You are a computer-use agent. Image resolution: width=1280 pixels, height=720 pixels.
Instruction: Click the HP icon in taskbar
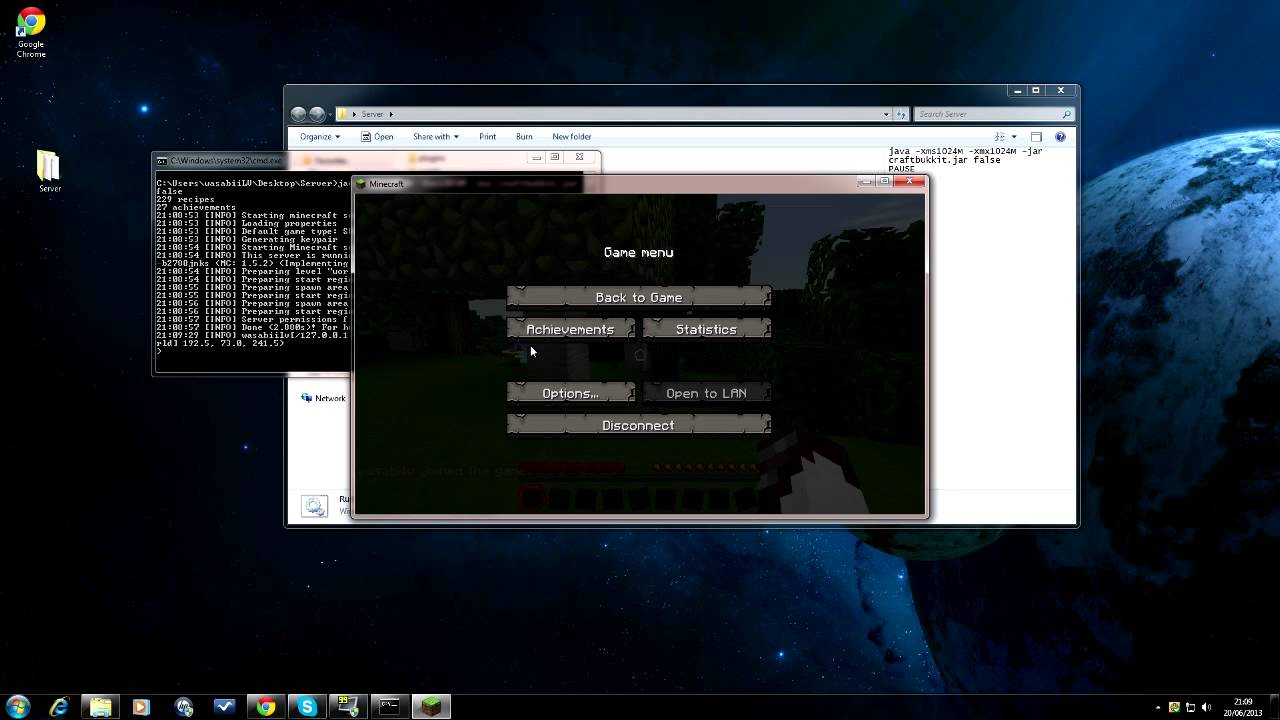coord(183,707)
